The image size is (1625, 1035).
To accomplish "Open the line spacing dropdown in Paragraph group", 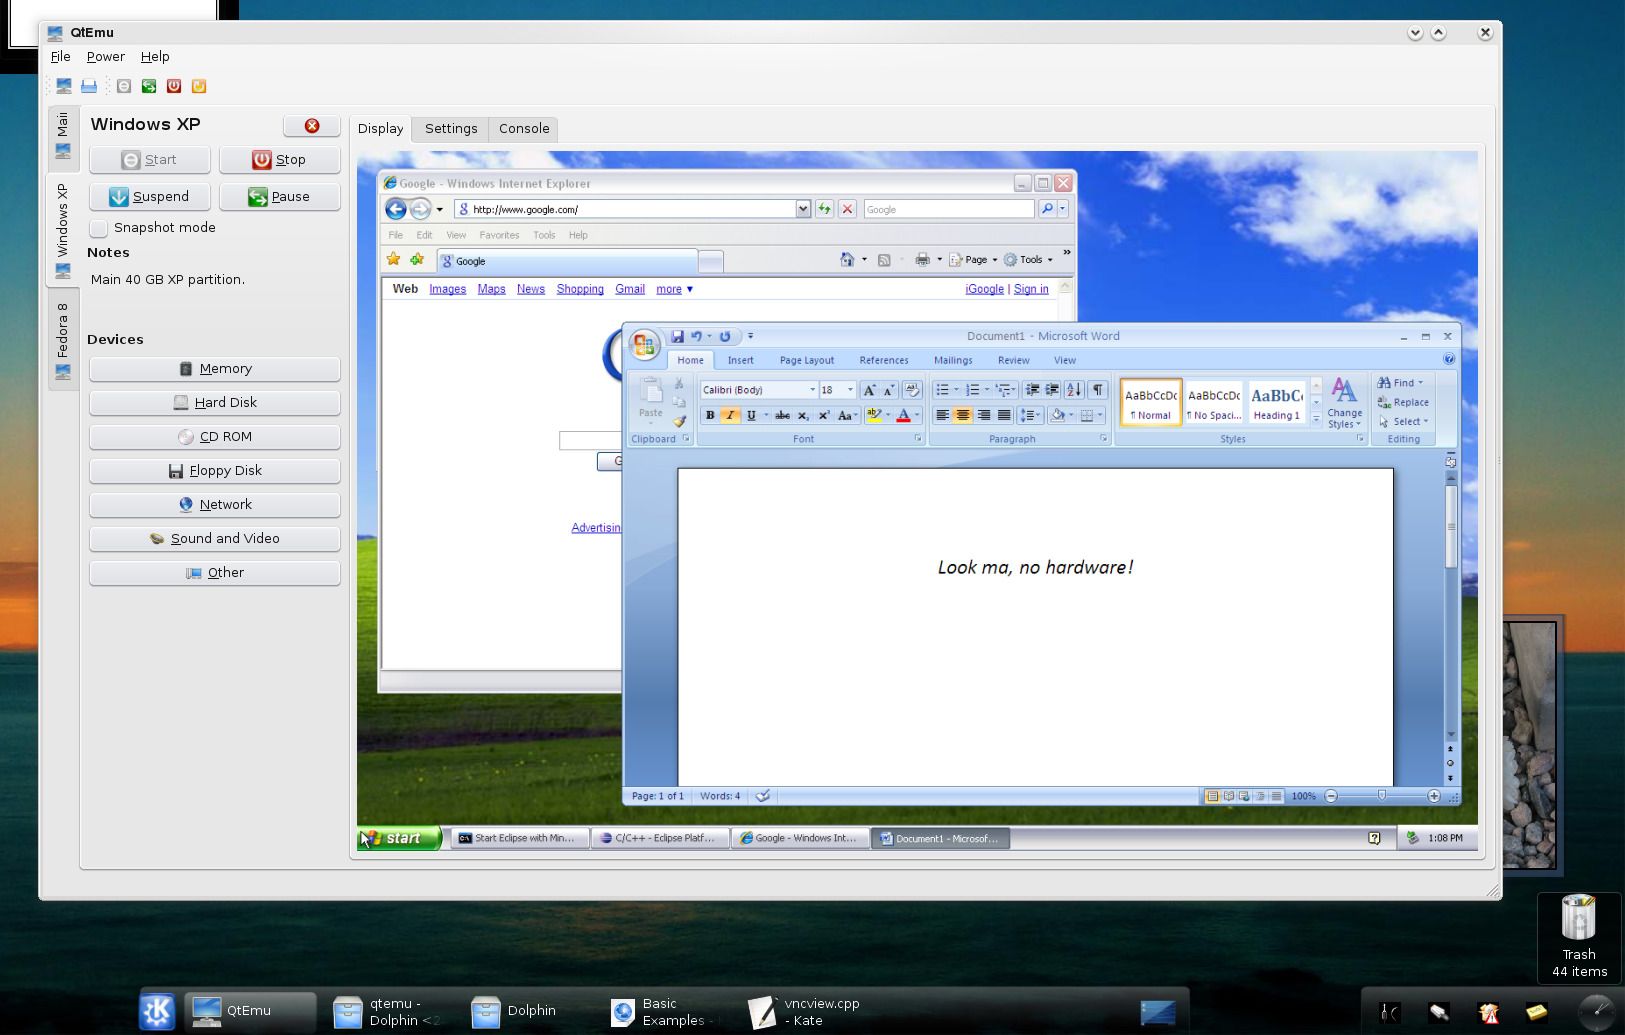I will 1029,415.
